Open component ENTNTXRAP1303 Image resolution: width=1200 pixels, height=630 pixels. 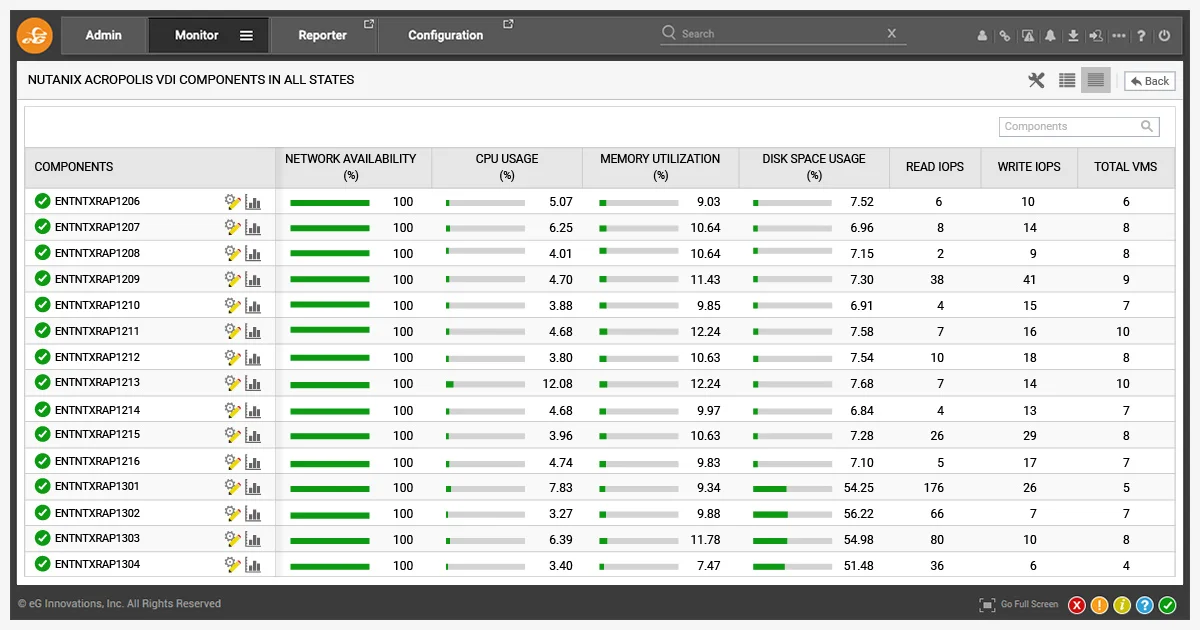pyautogui.click(x=97, y=539)
